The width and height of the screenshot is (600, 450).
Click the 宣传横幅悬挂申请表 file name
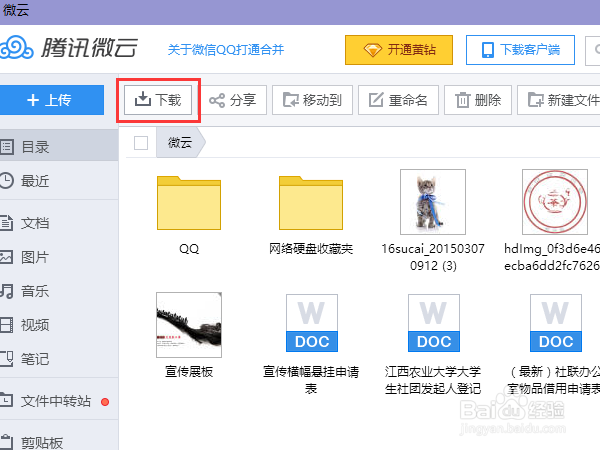coord(311,380)
